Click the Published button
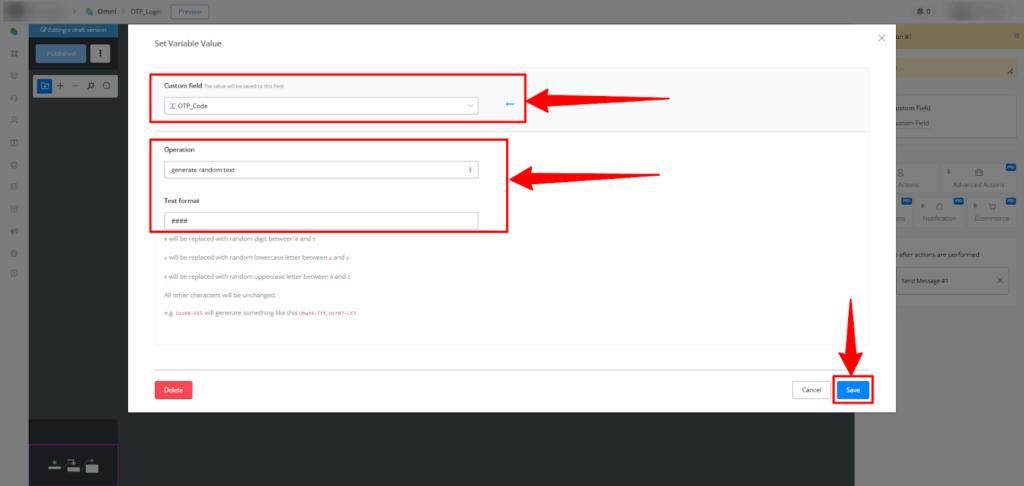Screen dimensions: 1024x486 [x=60, y=53]
